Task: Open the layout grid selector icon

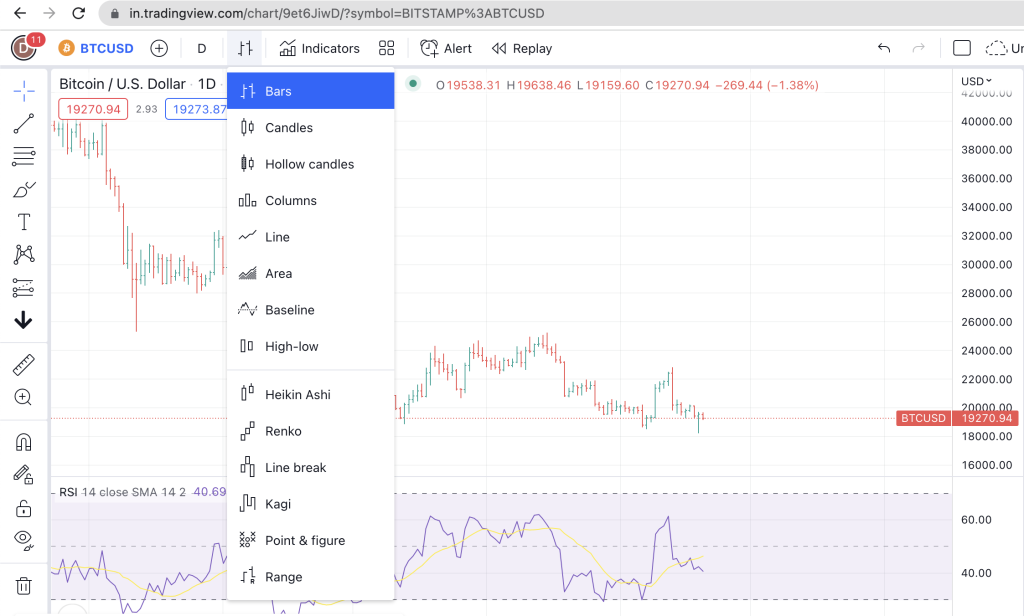Action: 387,48
